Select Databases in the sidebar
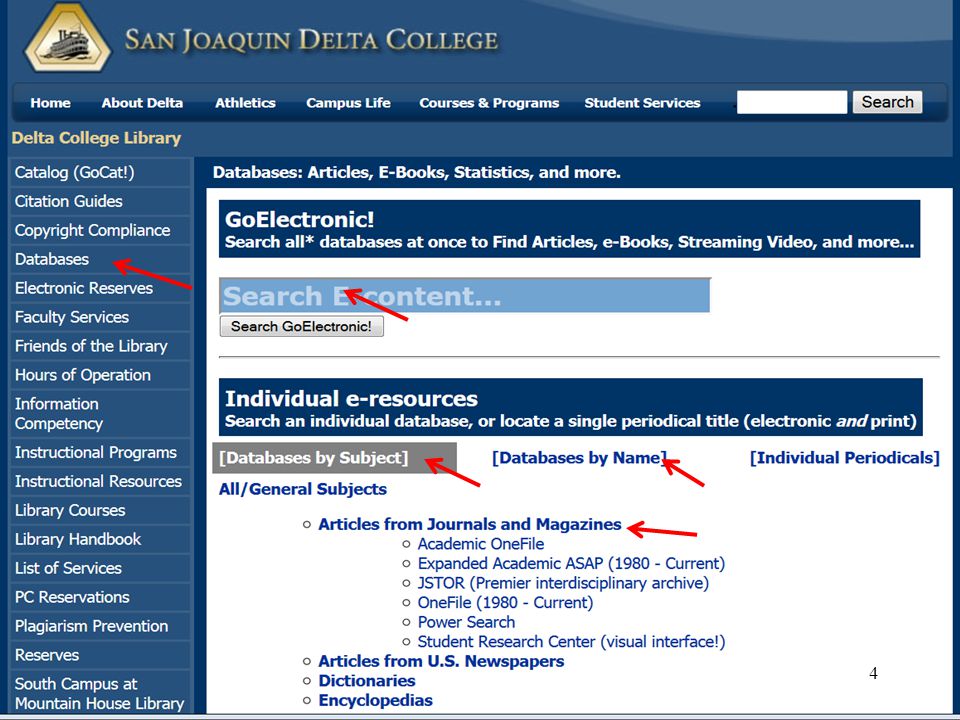The width and height of the screenshot is (960, 720). [52, 259]
